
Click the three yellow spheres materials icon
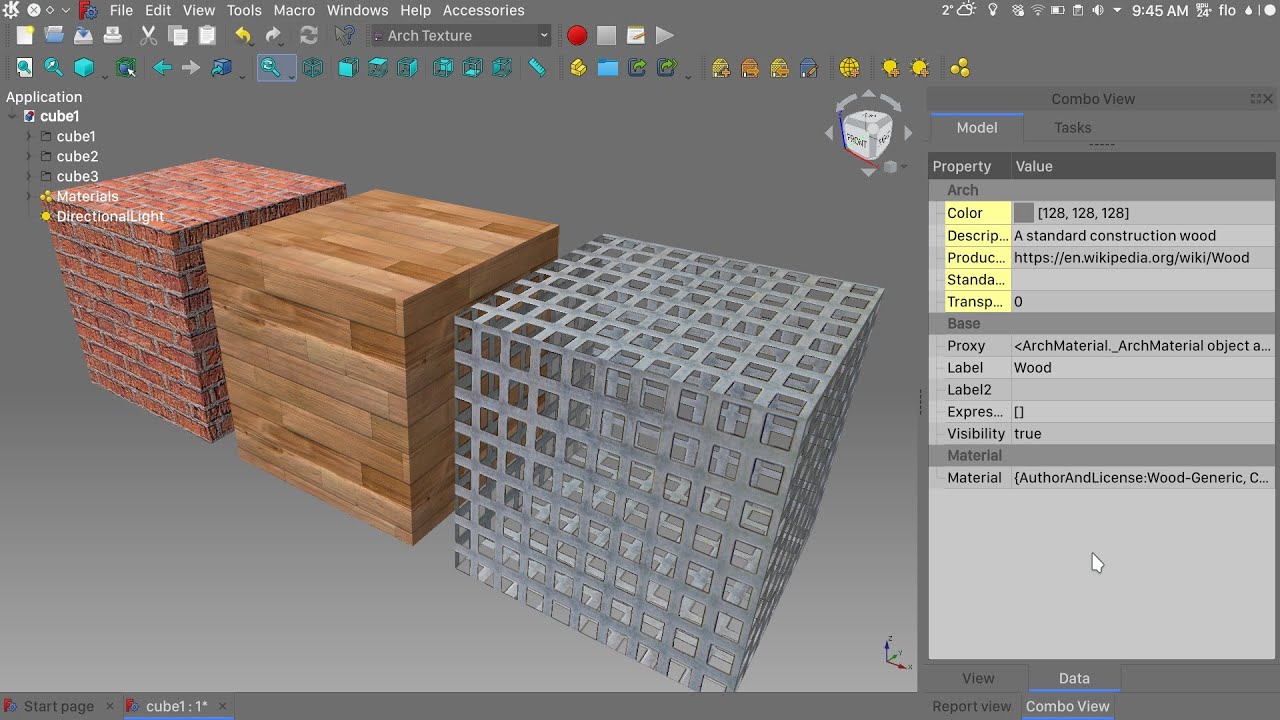[x=960, y=68]
